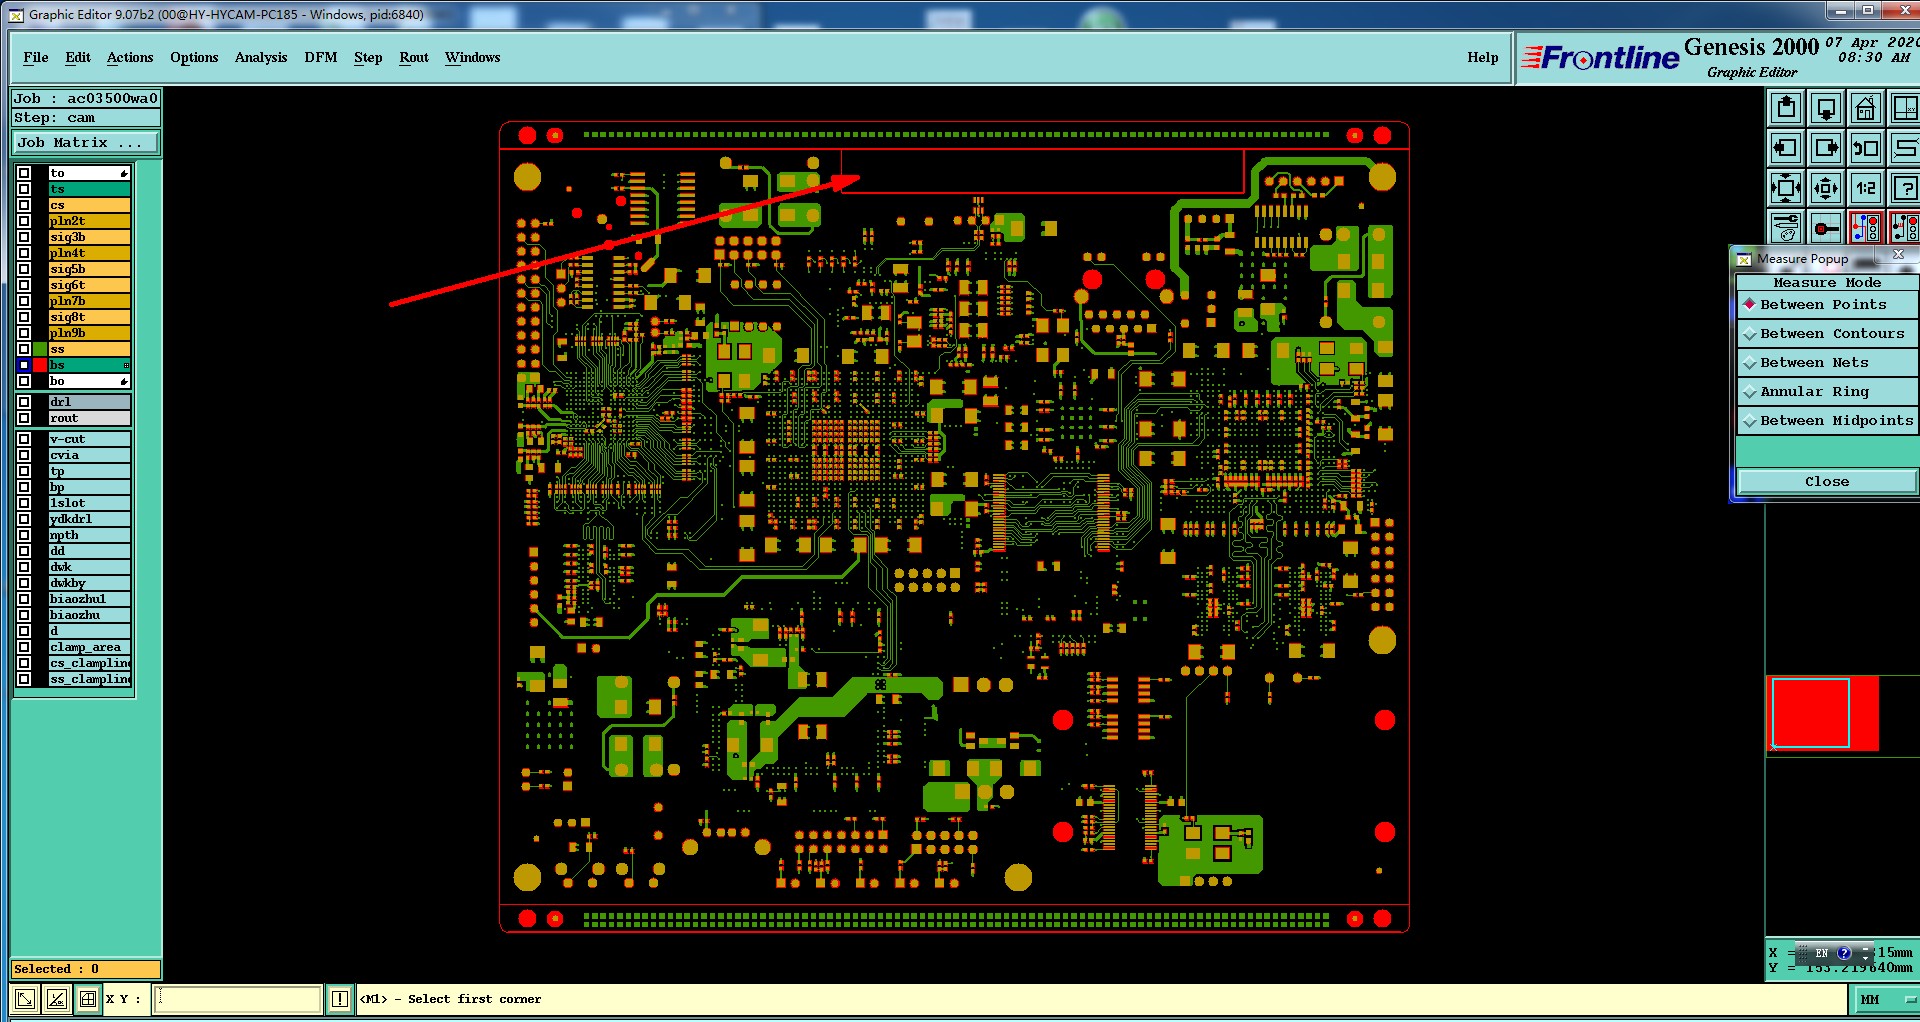This screenshot has height=1022, width=1920.
Task: Select the cvia layer name
Action: tap(90, 455)
